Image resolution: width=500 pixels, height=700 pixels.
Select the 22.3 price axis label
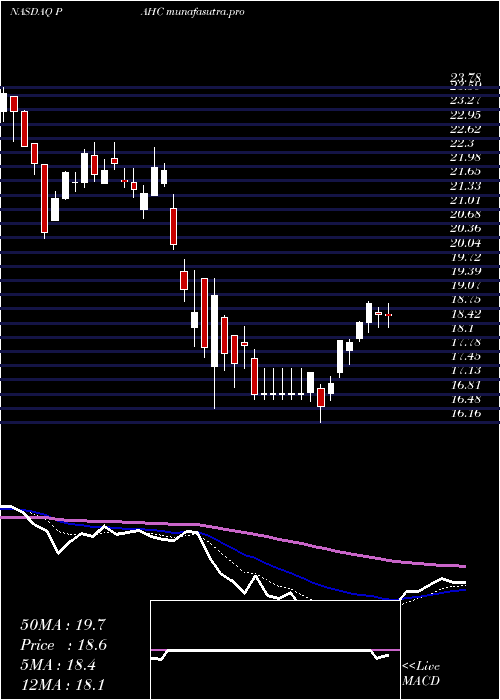tap(463, 143)
